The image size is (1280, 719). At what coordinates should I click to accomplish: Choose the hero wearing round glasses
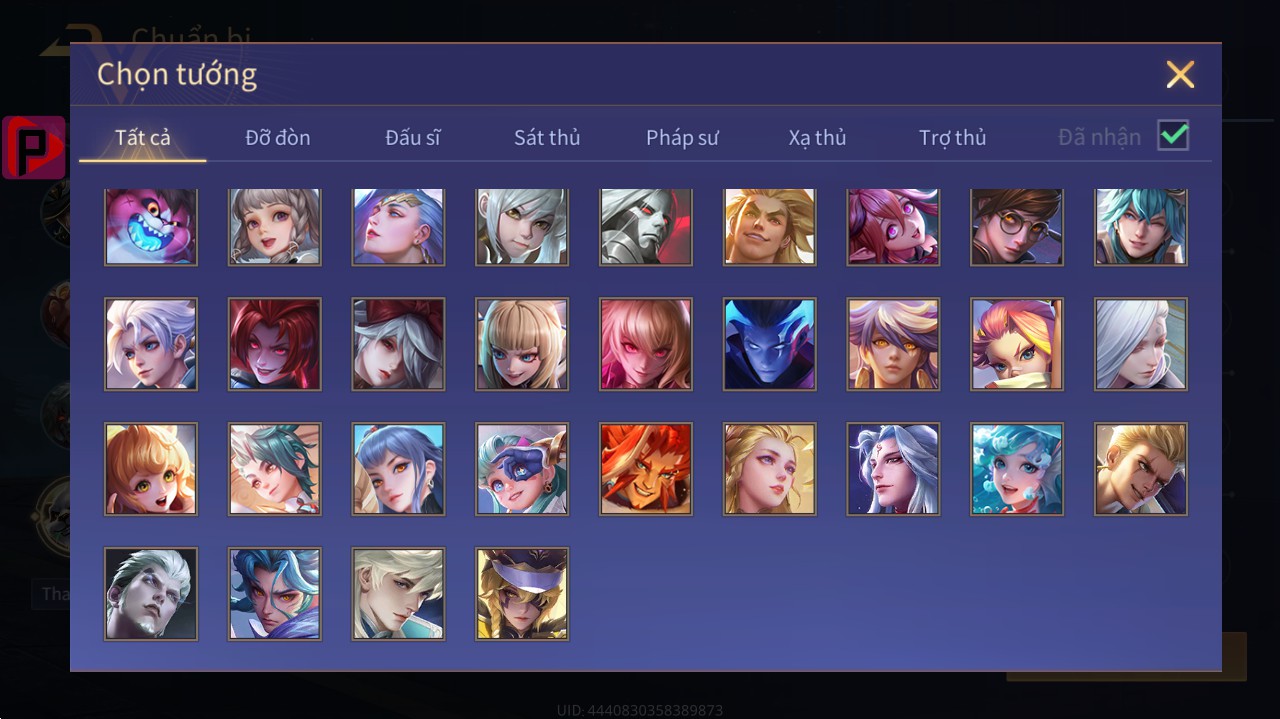1017,227
